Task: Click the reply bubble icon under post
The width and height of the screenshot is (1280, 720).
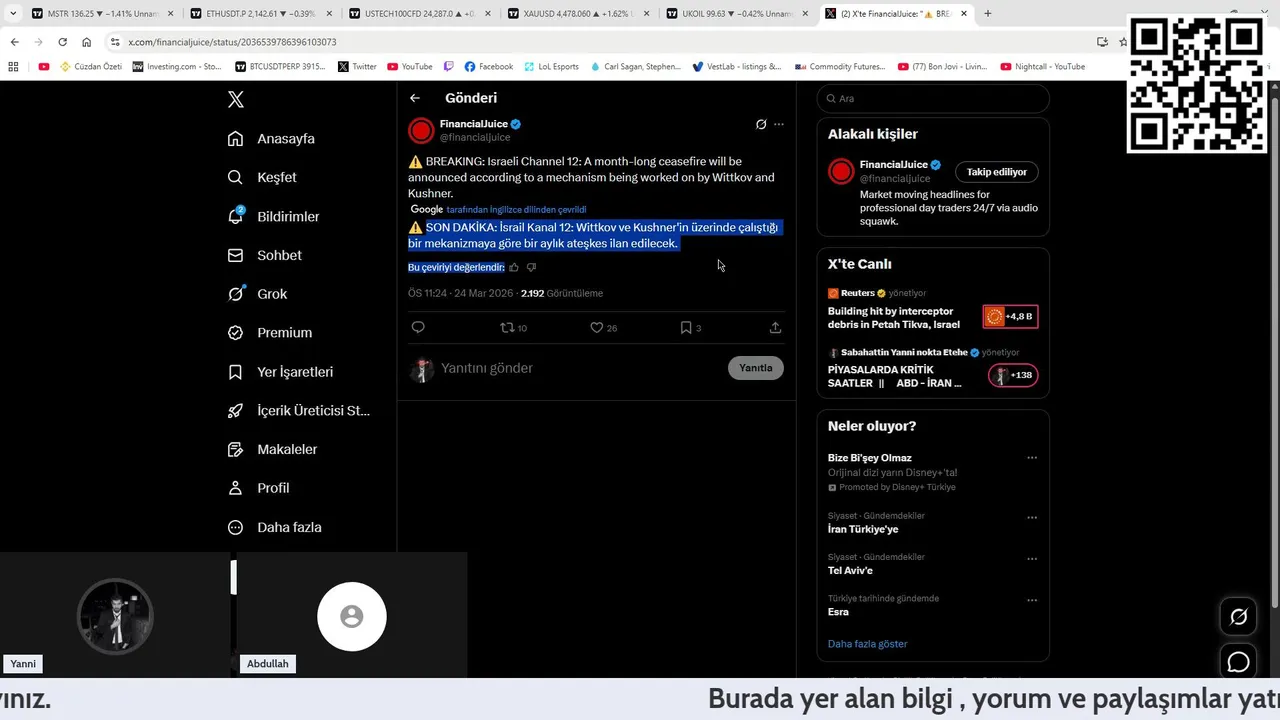Action: point(418,327)
